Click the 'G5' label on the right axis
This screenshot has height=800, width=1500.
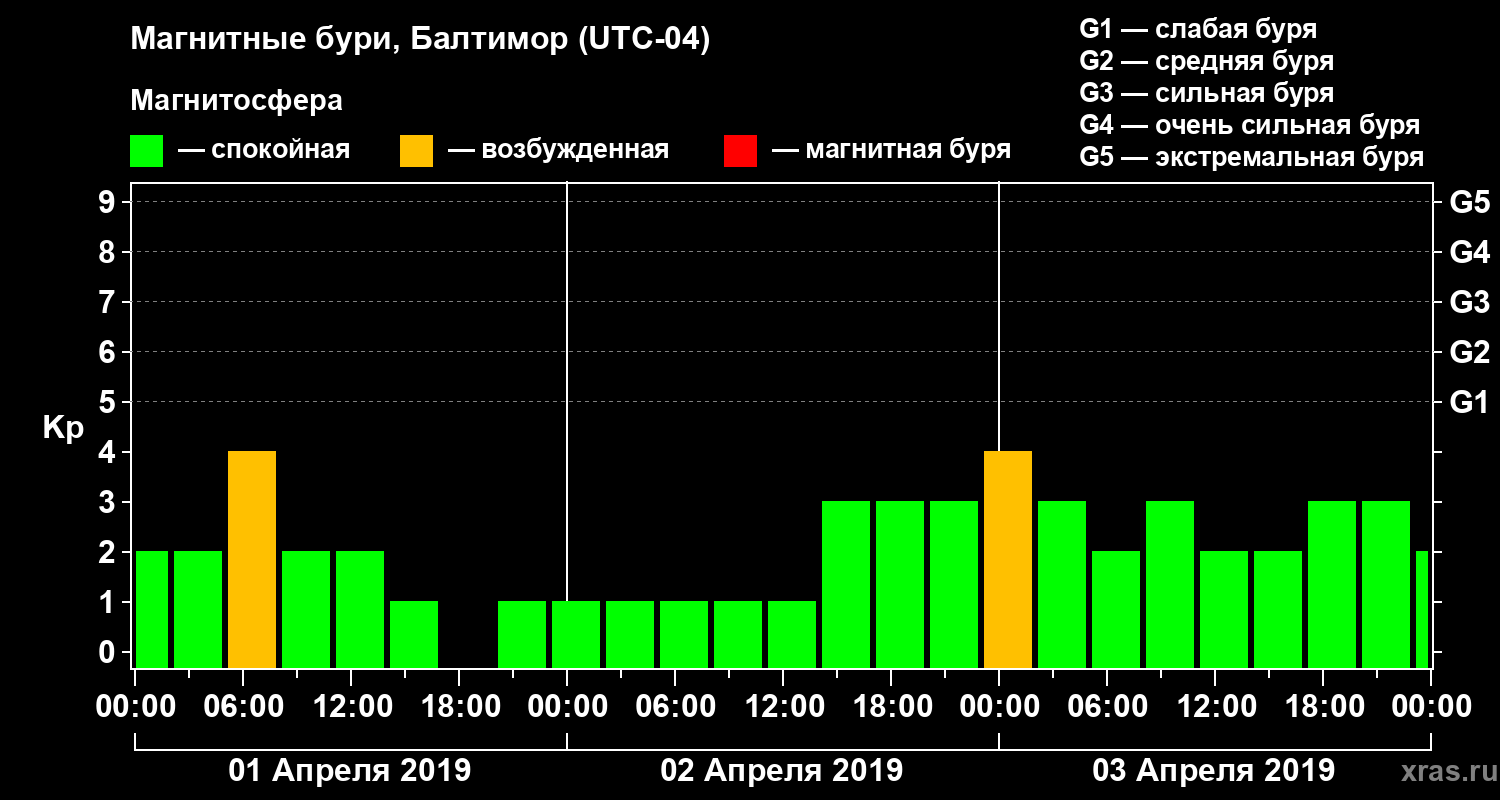coord(1469,202)
